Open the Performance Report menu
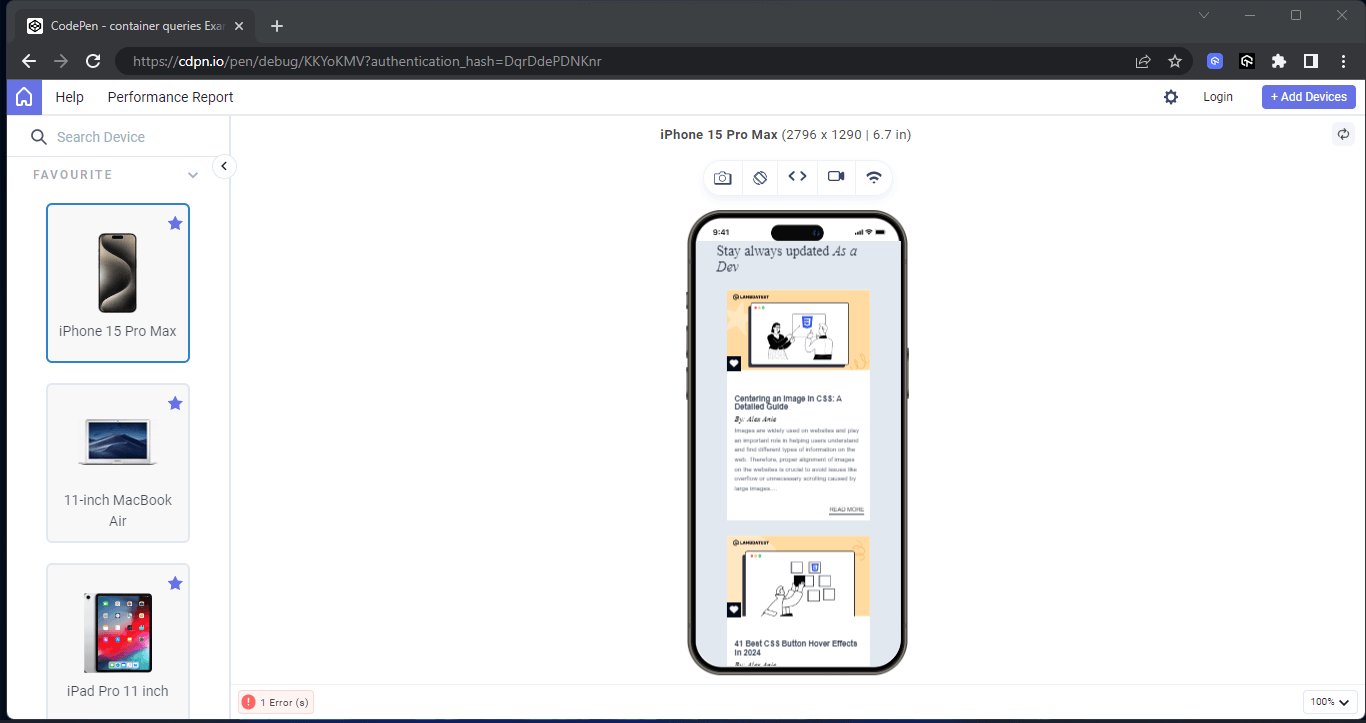 coord(170,97)
